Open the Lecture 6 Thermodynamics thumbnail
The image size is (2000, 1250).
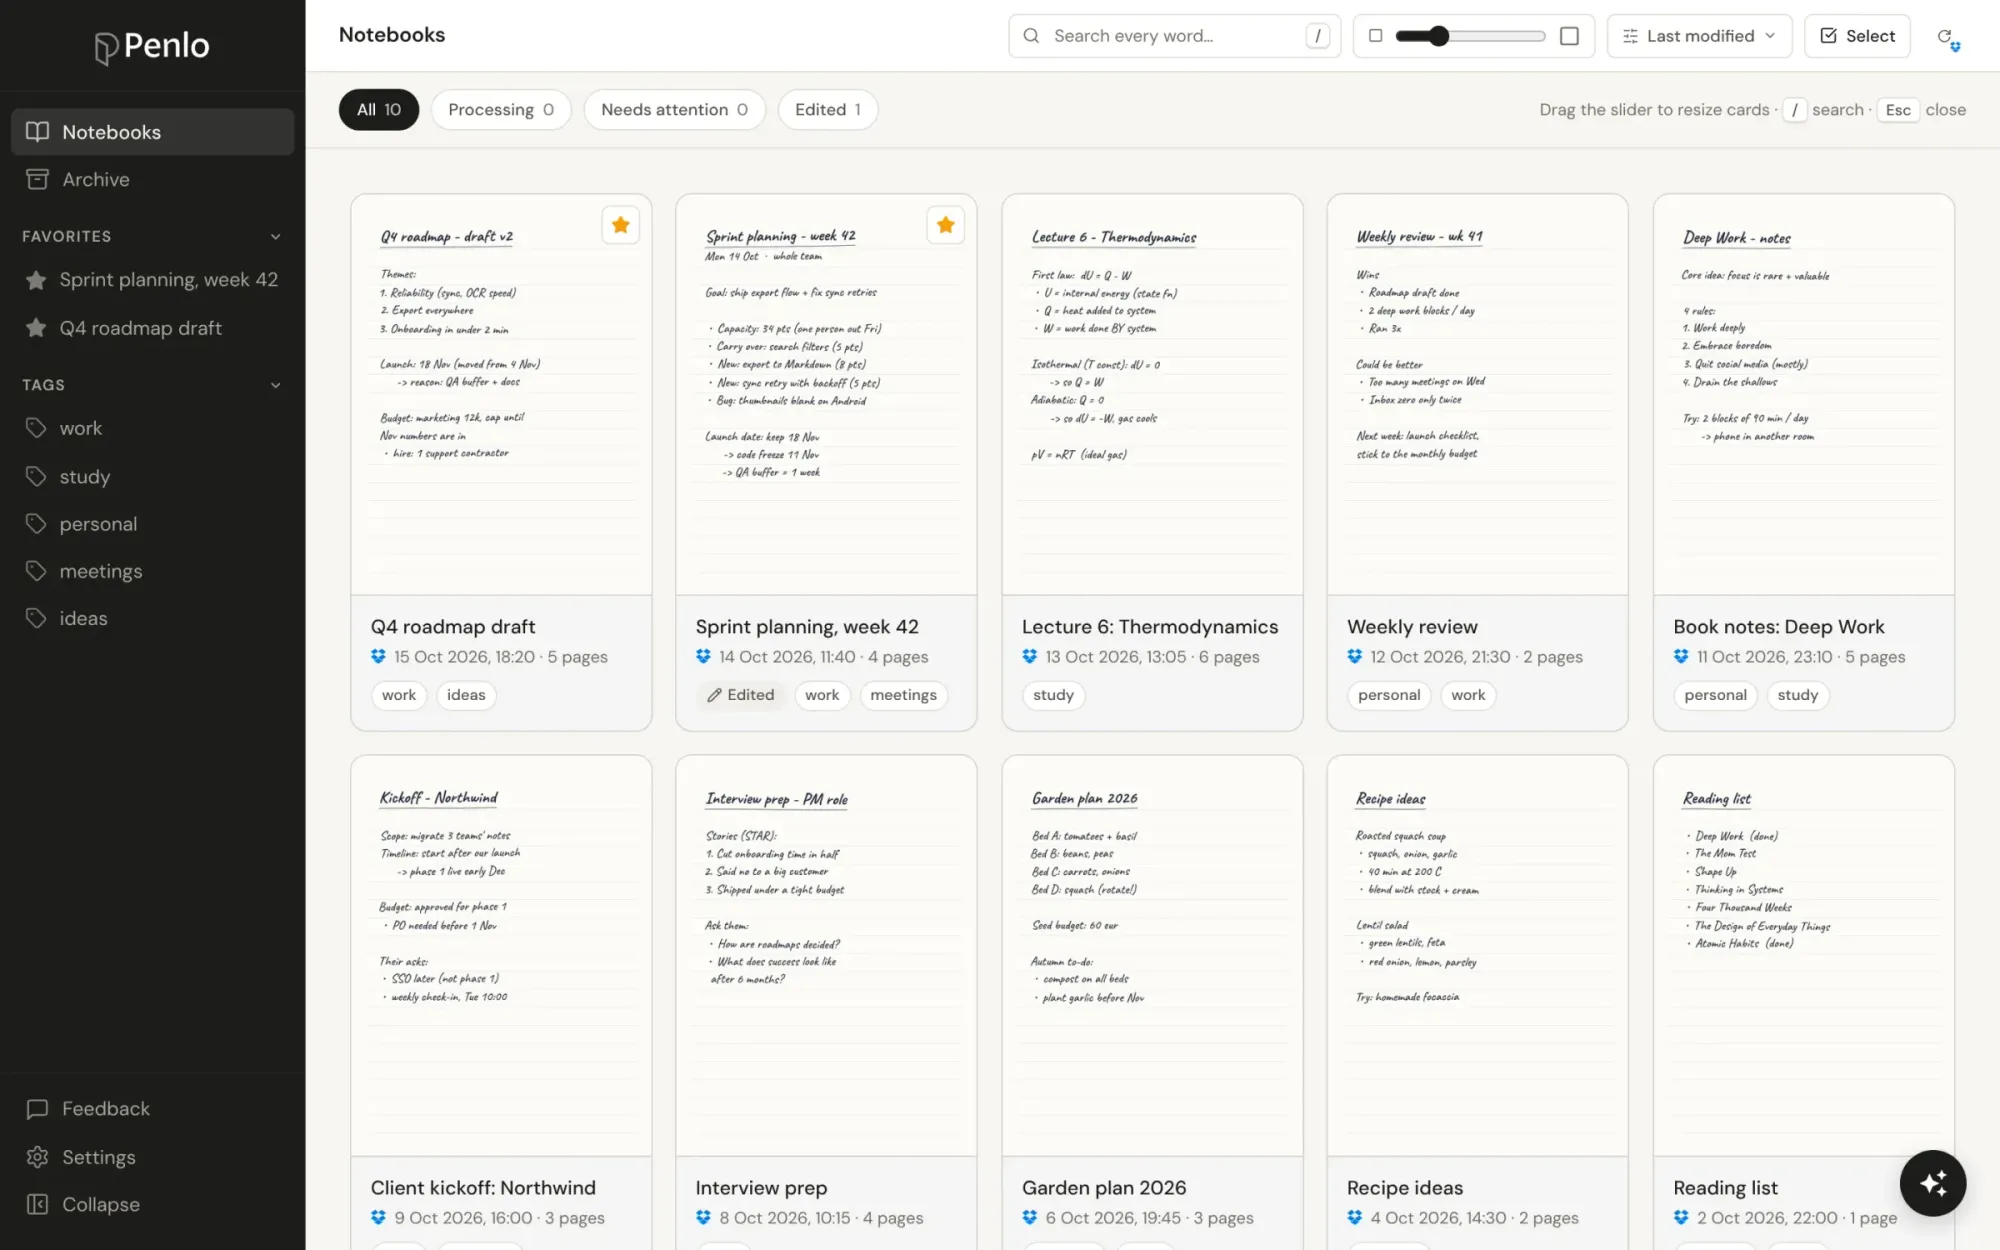click(x=1152, y=395)
